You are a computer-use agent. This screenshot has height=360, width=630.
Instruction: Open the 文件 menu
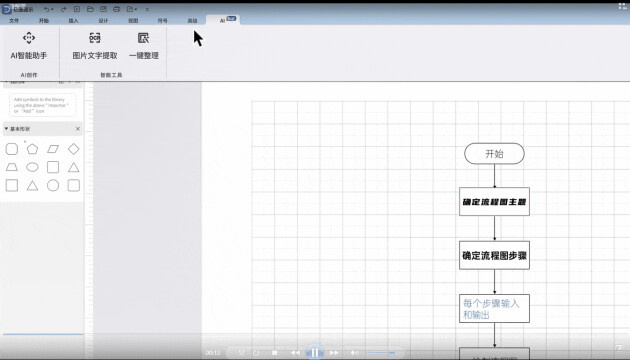(14, 20)
